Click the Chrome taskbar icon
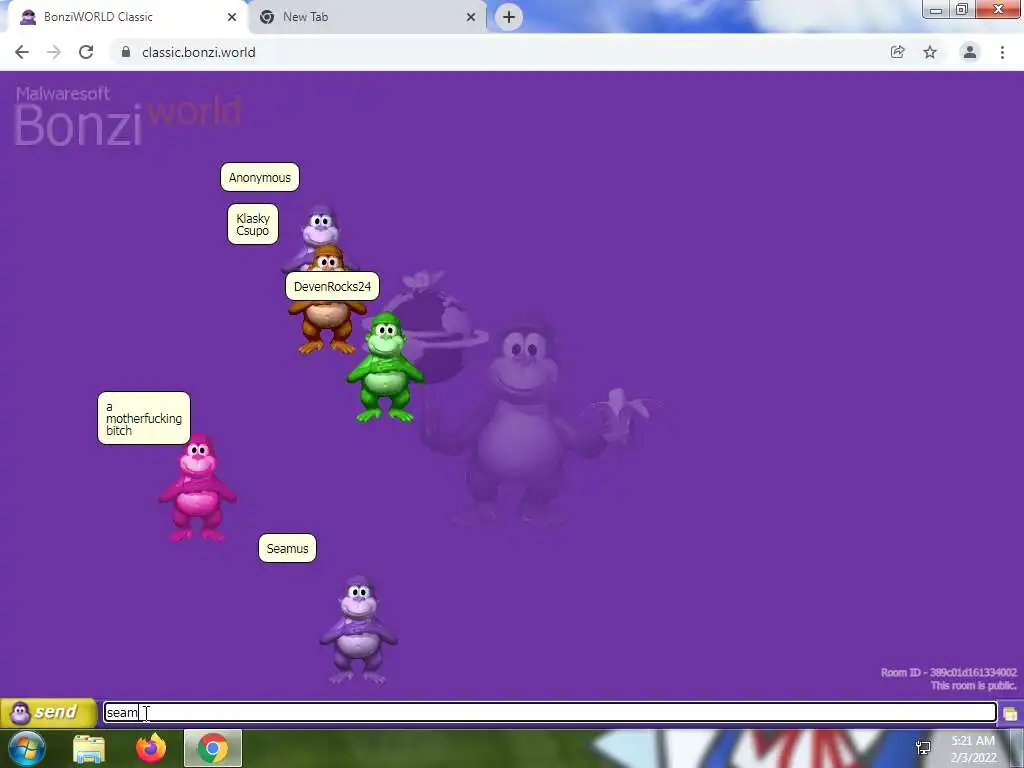Image resolution: width=1024 pixels, height=768 pixels. [213, 748]
